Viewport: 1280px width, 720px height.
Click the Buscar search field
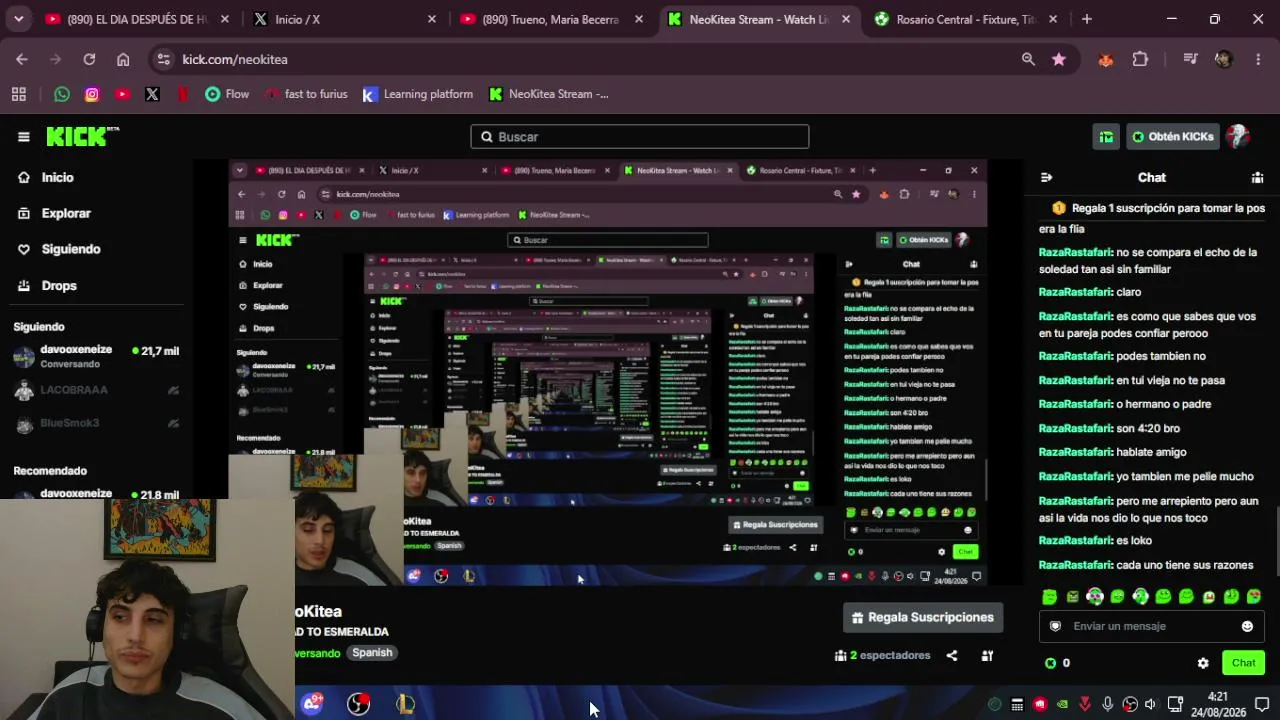[x=640, y=137]
